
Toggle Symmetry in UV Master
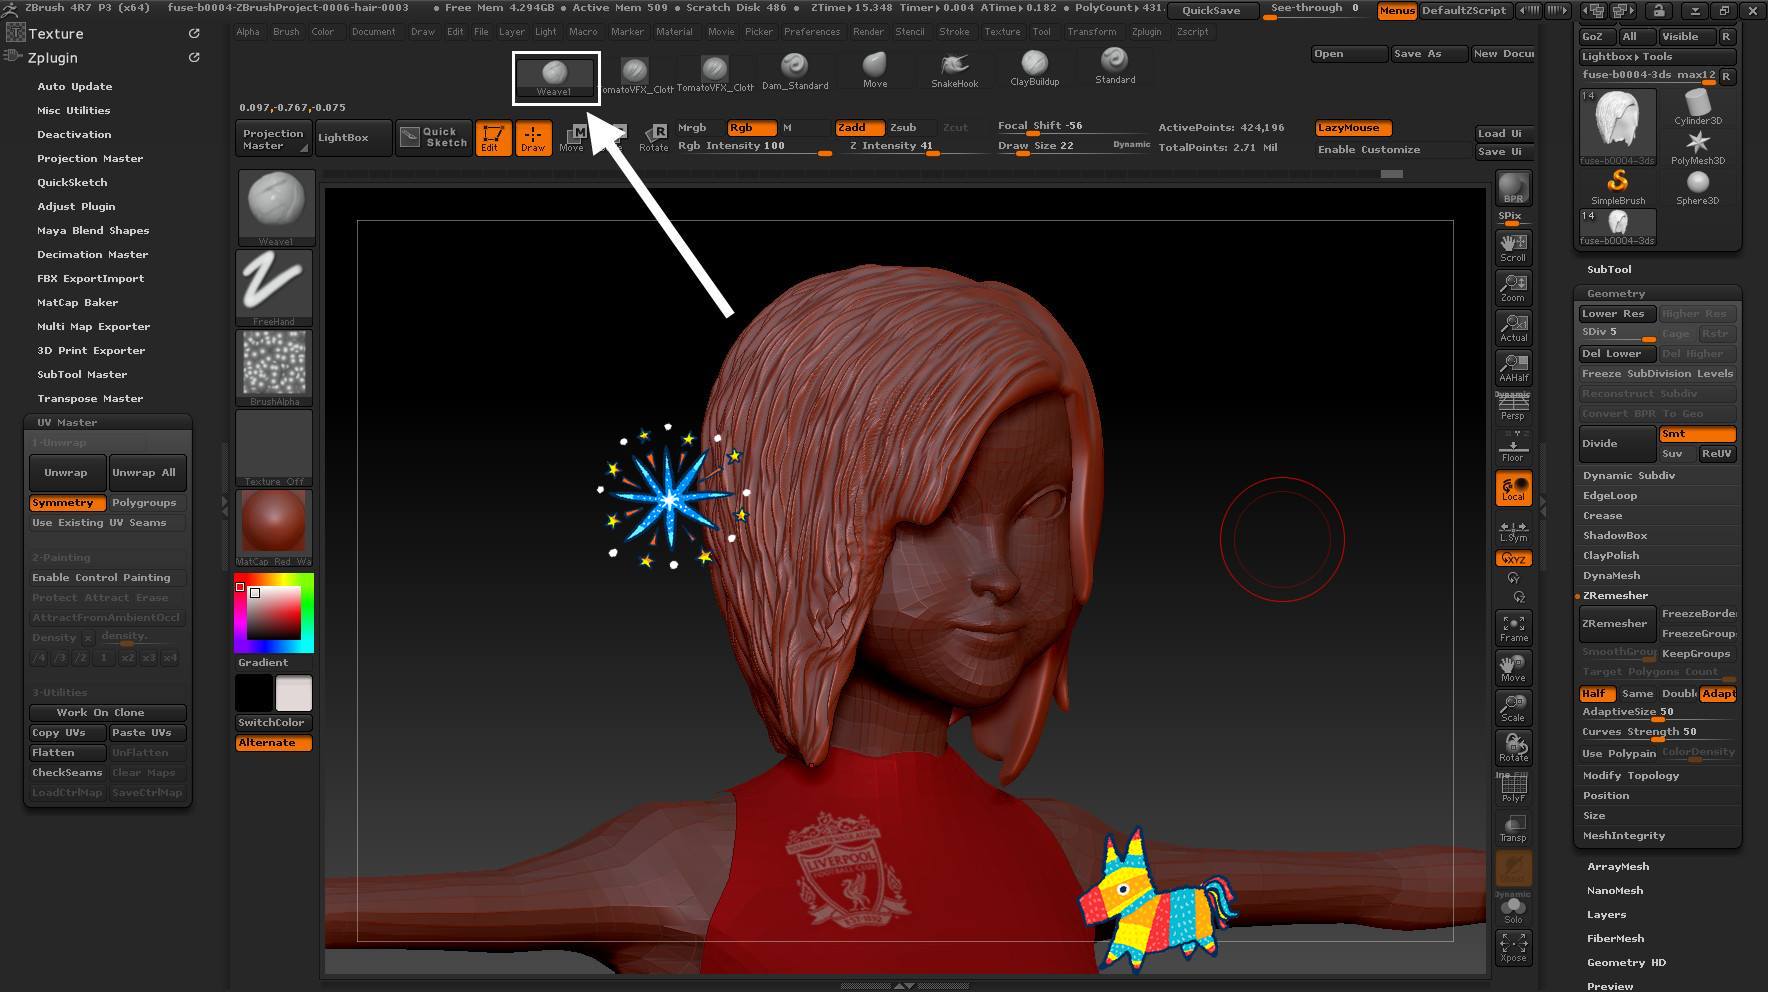pyautogui.click(x=67, y=503)
